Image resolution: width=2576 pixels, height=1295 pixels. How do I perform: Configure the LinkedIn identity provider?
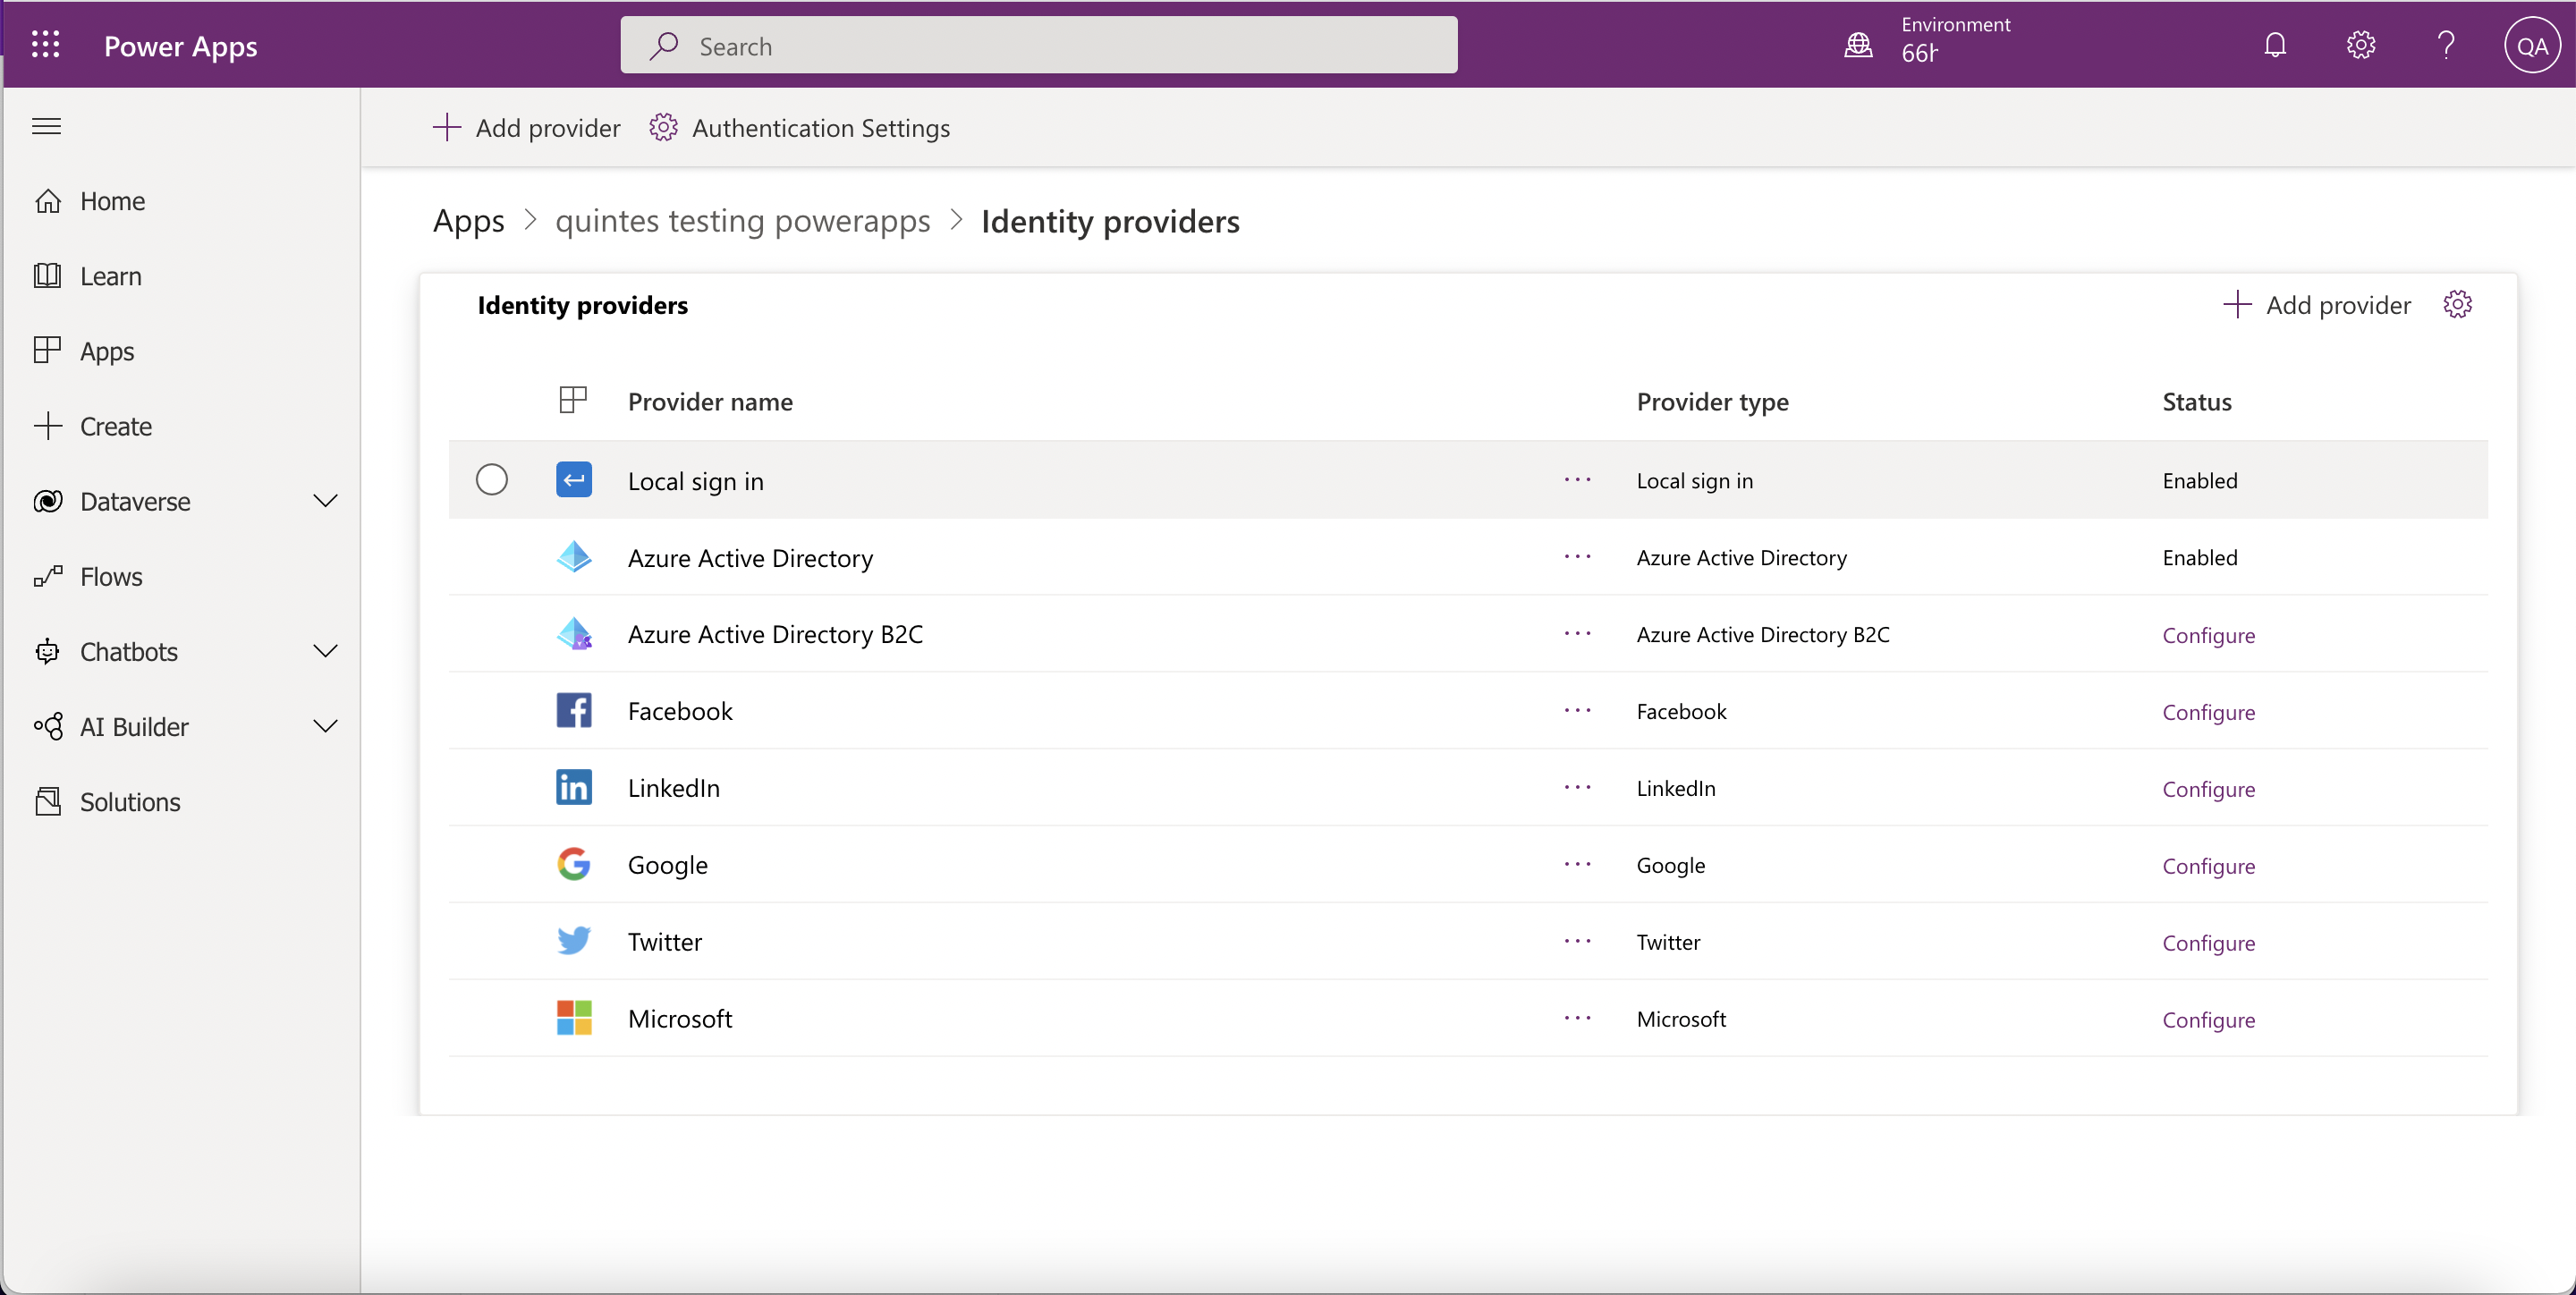click(x=2207, y=788)
